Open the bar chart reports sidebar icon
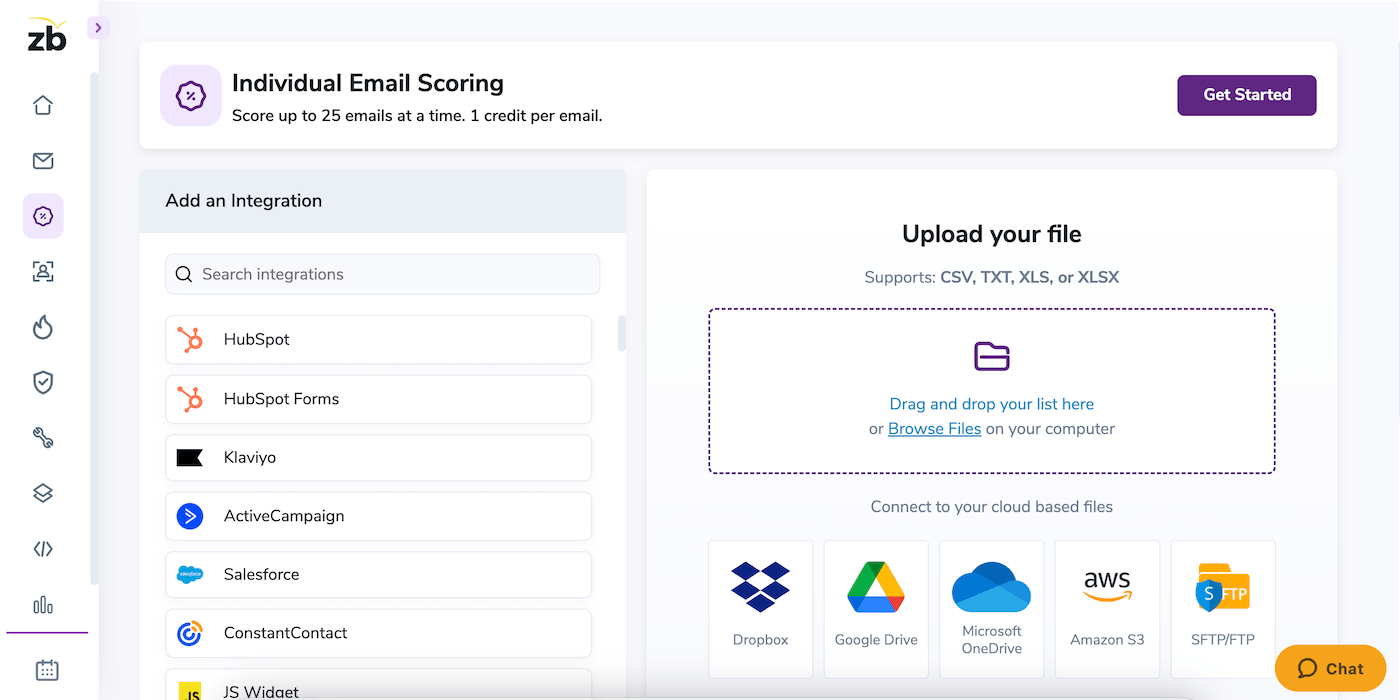The image size is (1400, 700). [43, 605]
